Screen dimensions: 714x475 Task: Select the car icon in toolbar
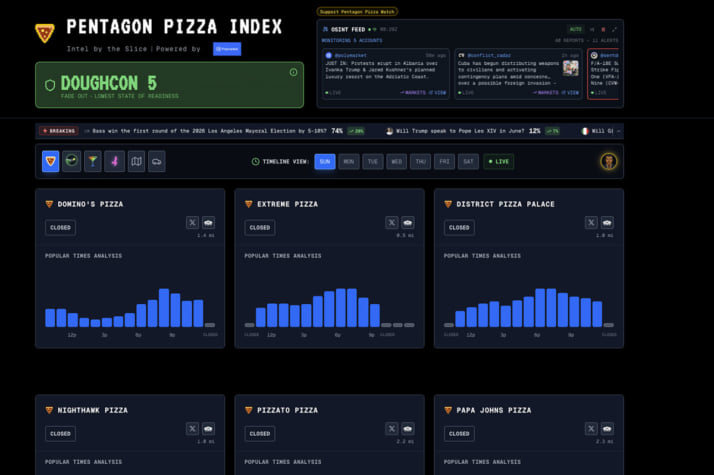click(x=157, y=161)
